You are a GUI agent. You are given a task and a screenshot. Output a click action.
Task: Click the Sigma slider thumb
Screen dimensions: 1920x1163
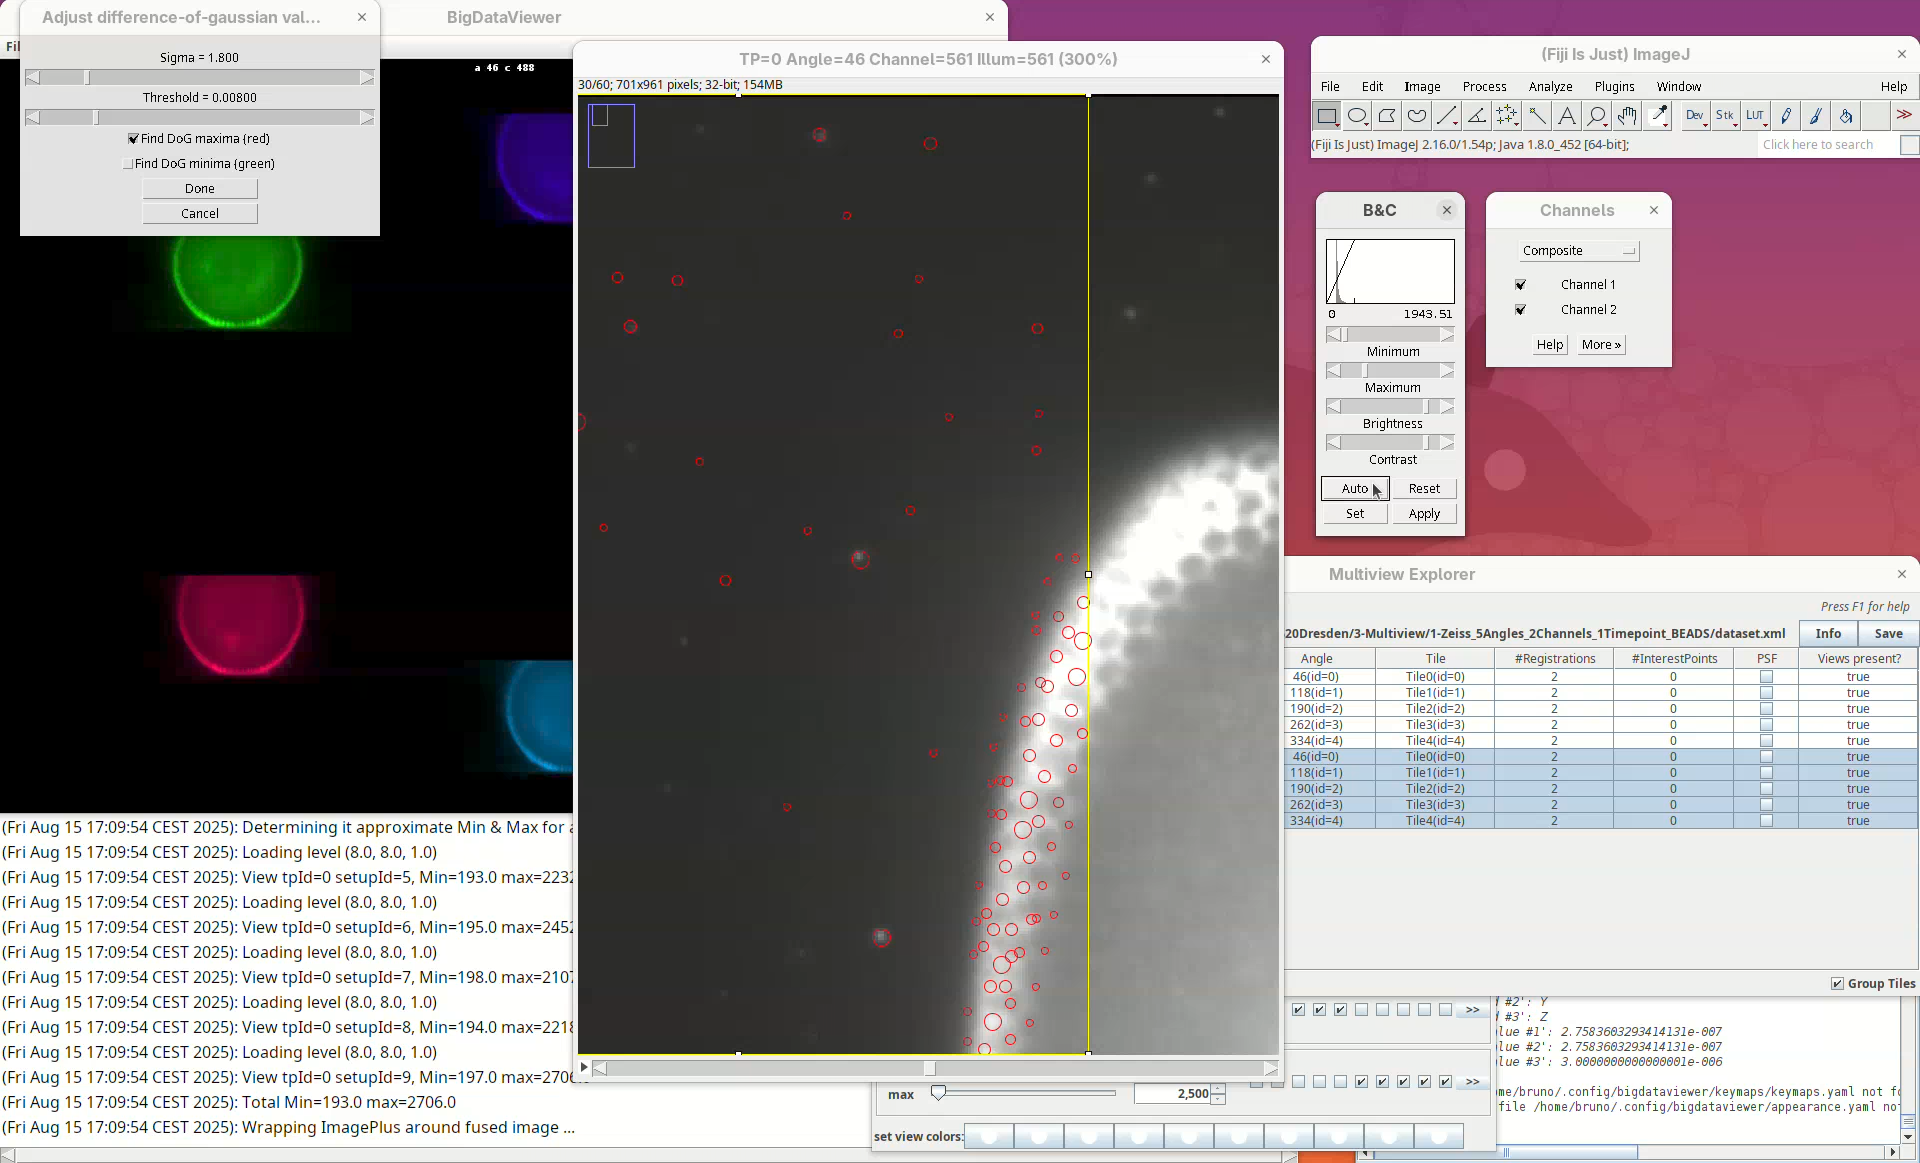(87, 78)
